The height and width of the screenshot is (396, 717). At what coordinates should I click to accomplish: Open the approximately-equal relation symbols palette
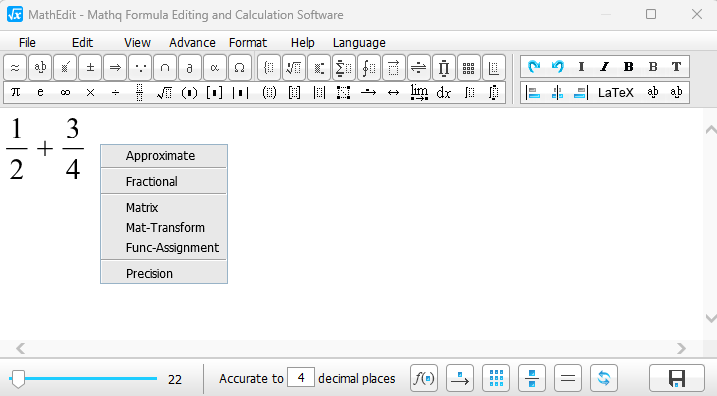tap(15, 68)
